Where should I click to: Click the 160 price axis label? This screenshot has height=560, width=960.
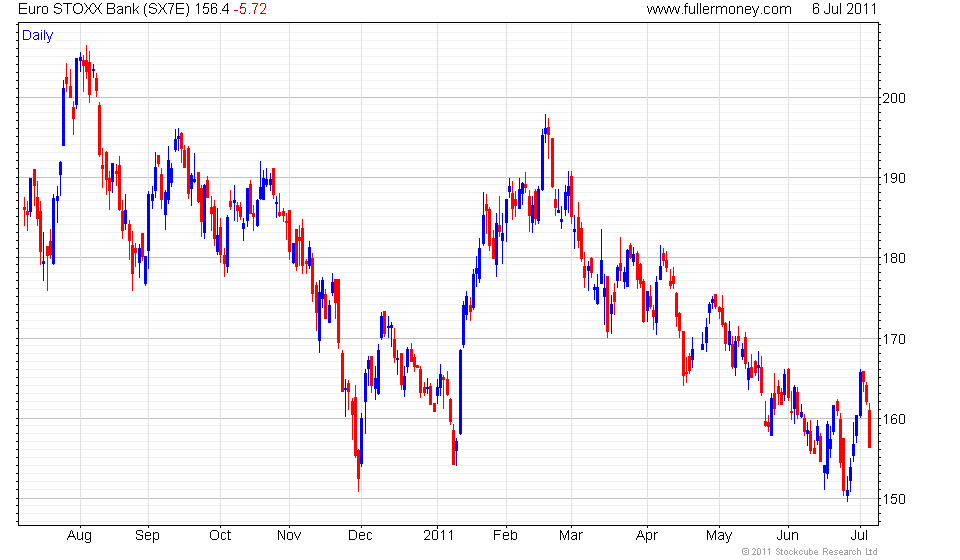pos(893,419)
